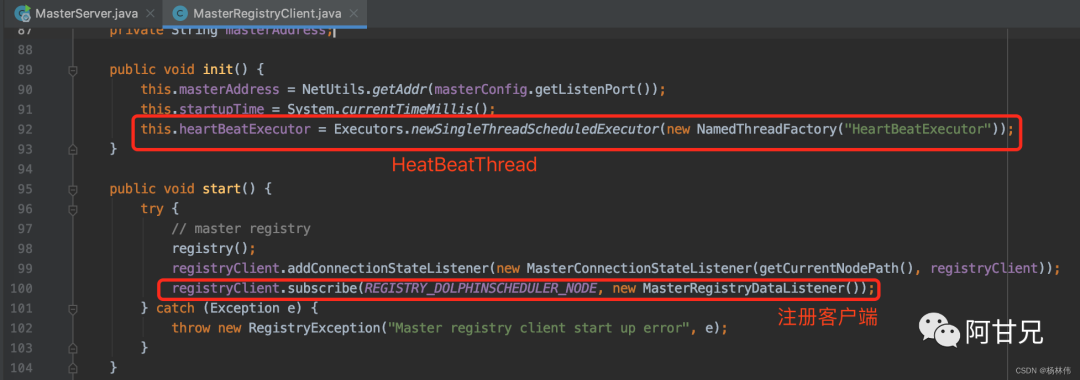Collapse the start() method at line 95
1080x380 pixels.
pyautogui.click(x=74, y=189)
